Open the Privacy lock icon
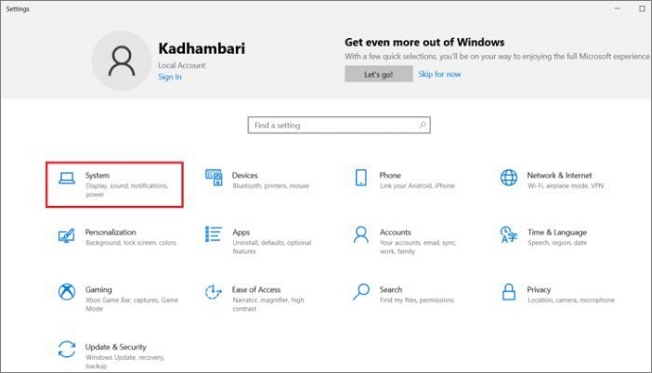Image resolution: width=652 pixels, height=373 pixels. [509, 291]
